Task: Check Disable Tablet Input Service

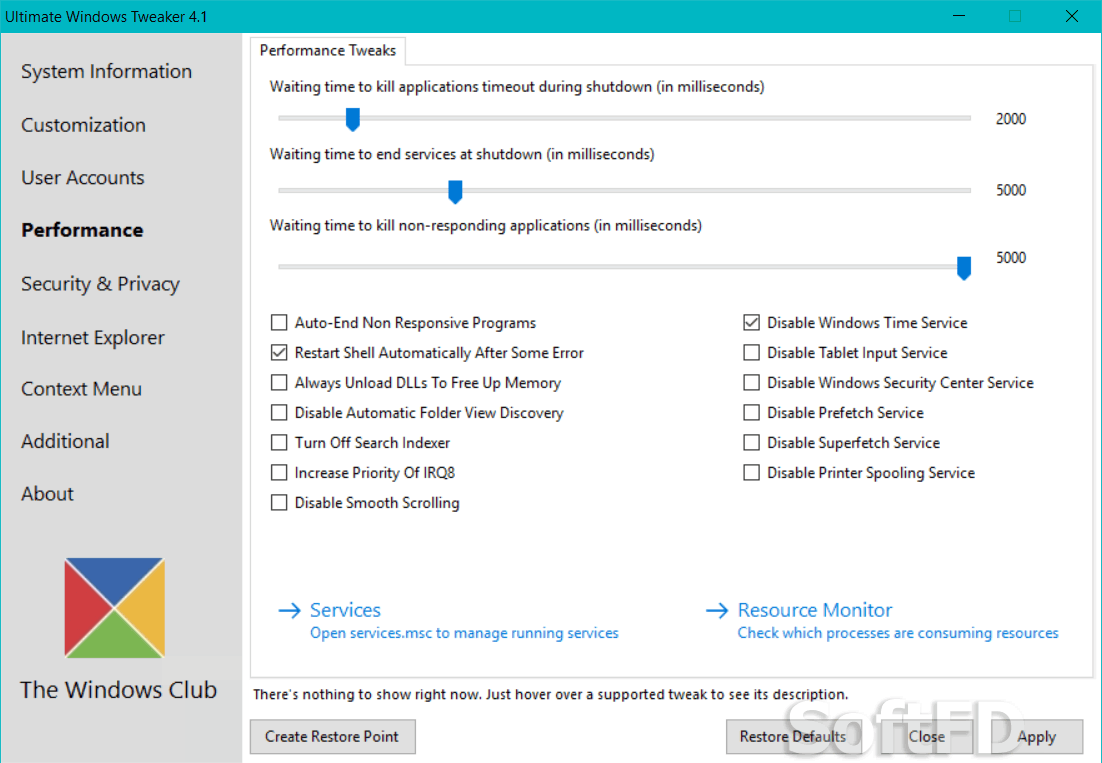Action: pyautogui.click(x=751, y=353)
